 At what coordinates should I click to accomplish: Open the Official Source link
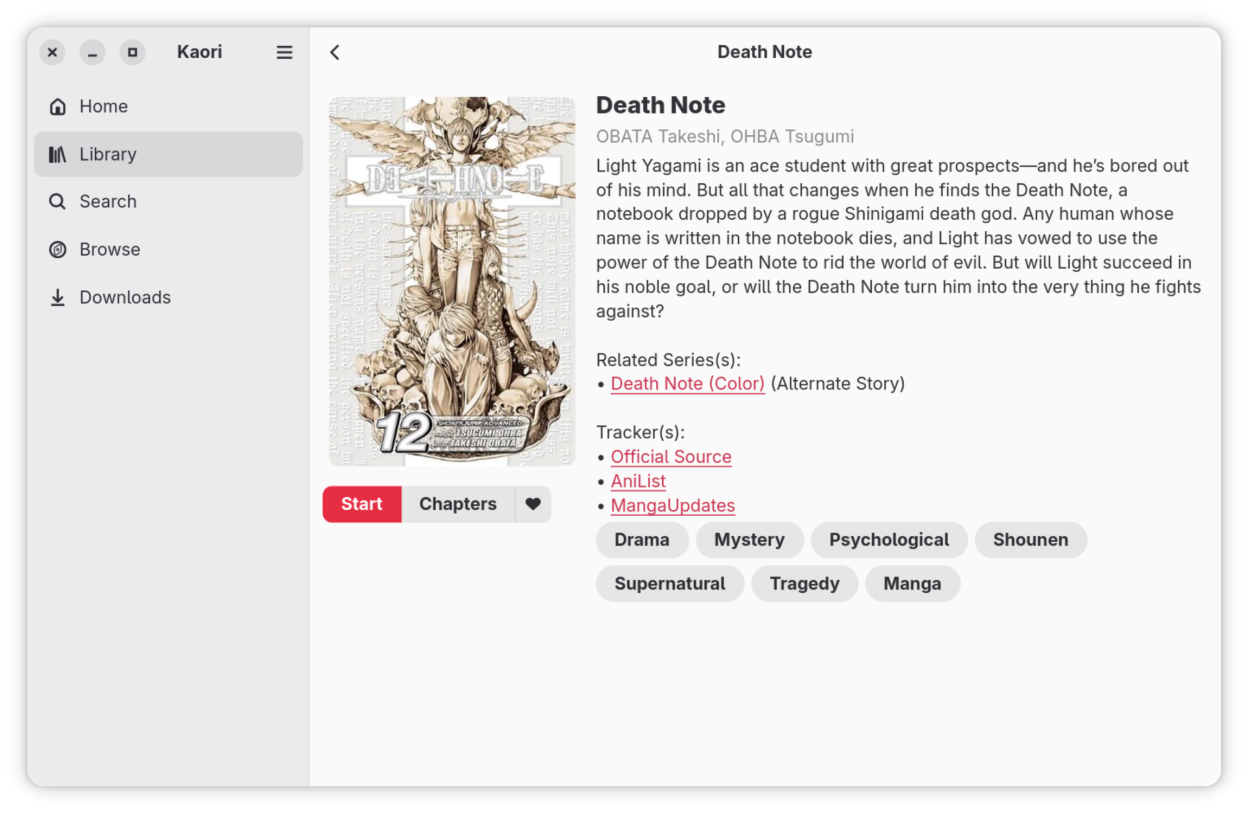(x=671, y=457)
